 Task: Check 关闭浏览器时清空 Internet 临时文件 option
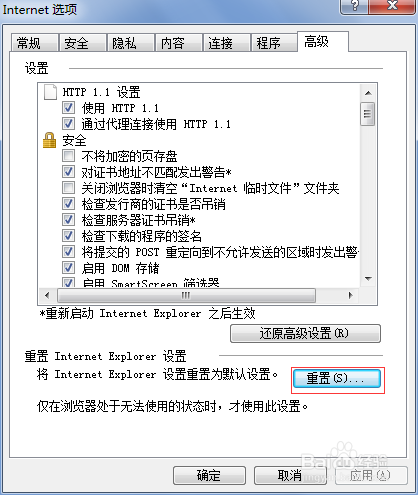[x=68, y=188]
